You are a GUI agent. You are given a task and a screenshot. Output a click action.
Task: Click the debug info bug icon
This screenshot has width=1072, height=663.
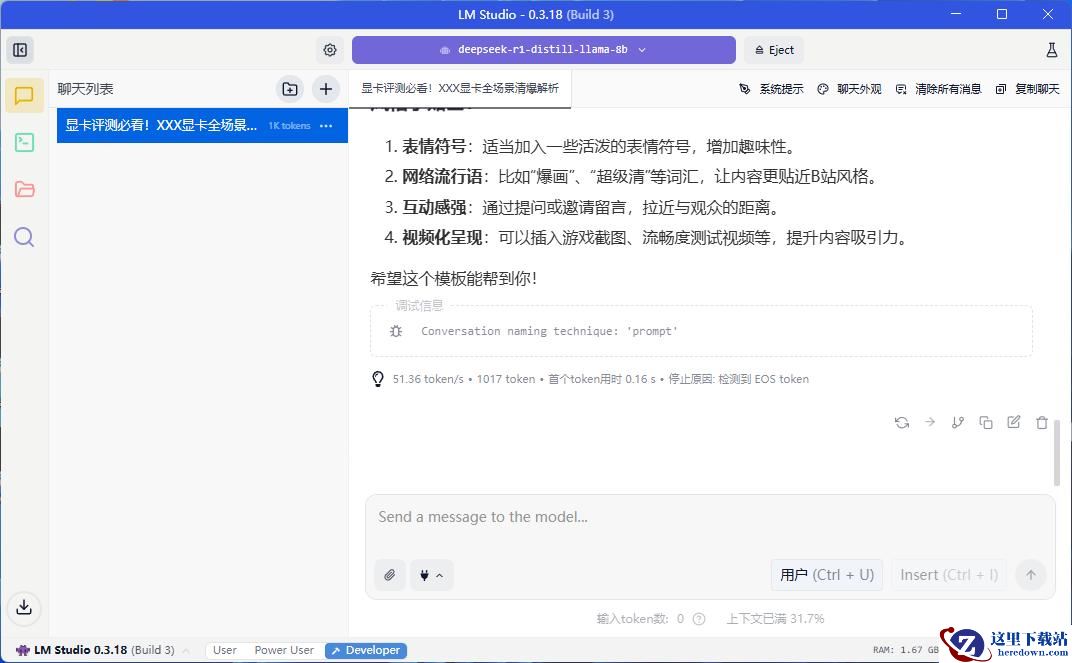tap(396, 331)
